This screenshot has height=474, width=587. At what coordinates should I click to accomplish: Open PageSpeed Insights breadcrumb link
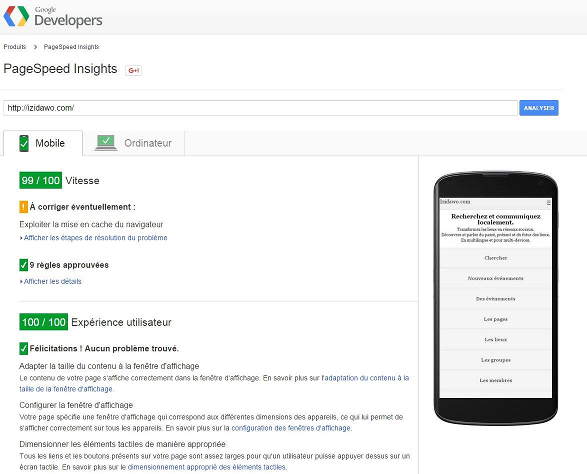(x=71, y=47)
